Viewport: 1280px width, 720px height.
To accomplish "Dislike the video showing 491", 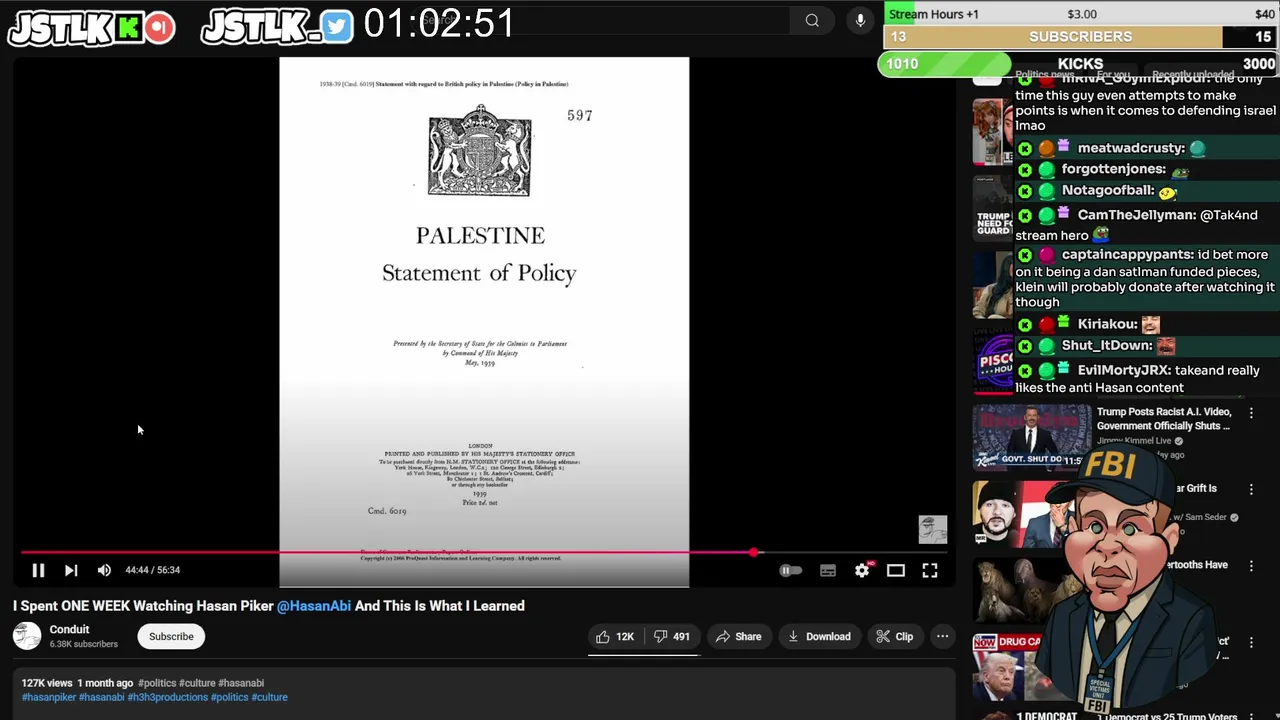I will point(672,636).
